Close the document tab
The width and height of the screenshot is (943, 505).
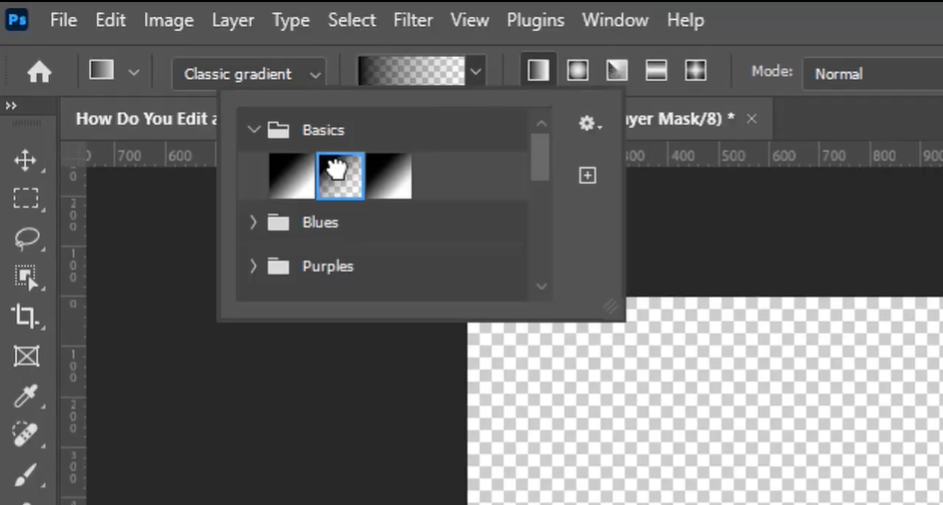[751, 119]
